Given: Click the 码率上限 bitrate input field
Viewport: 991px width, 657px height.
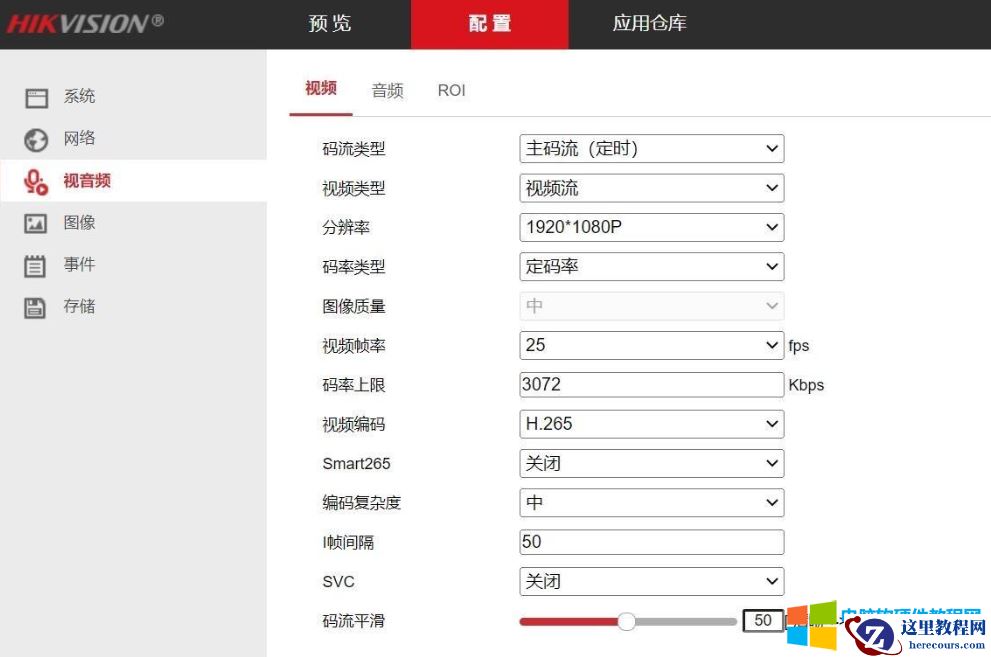Looking at the screenshot, I should [651, 384].
